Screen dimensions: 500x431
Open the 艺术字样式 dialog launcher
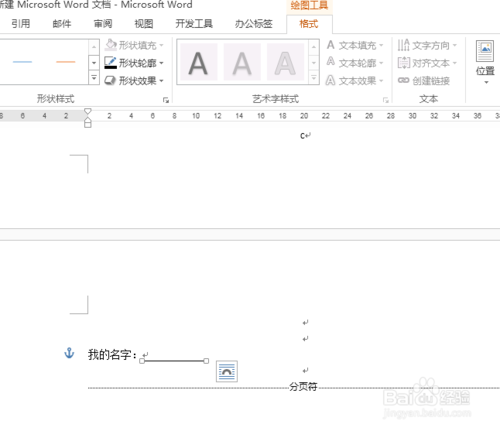386,100
